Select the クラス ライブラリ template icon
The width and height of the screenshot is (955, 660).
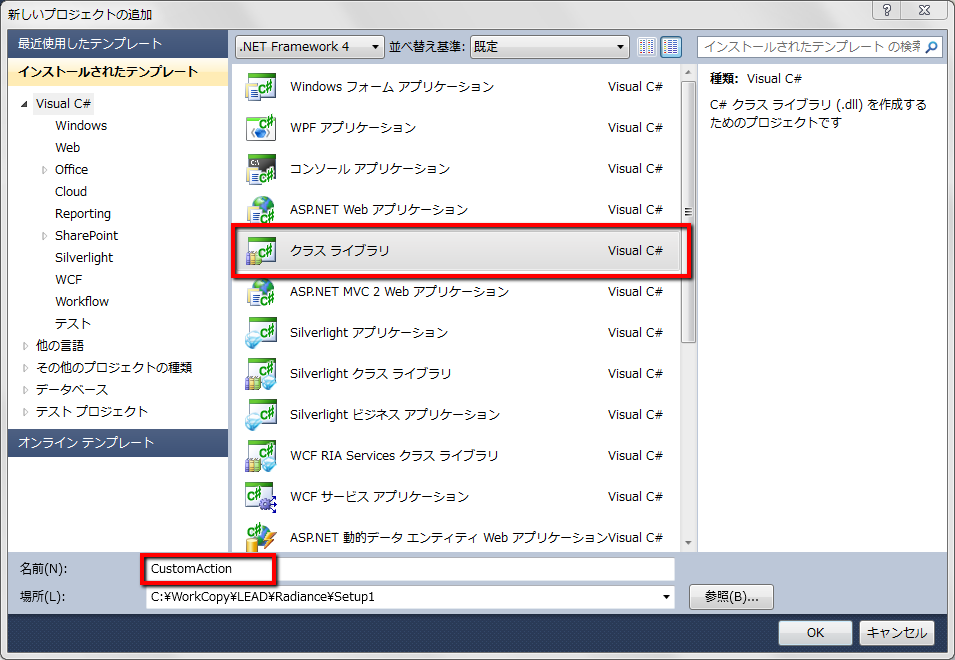point(261,250)
